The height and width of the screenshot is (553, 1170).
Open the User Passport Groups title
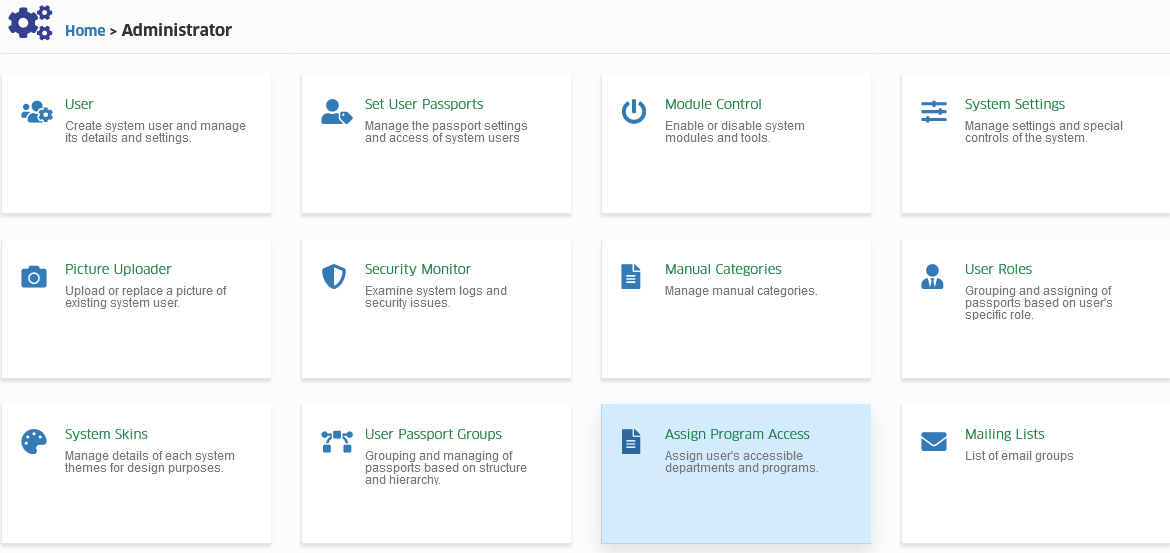(x=433, y=434)
